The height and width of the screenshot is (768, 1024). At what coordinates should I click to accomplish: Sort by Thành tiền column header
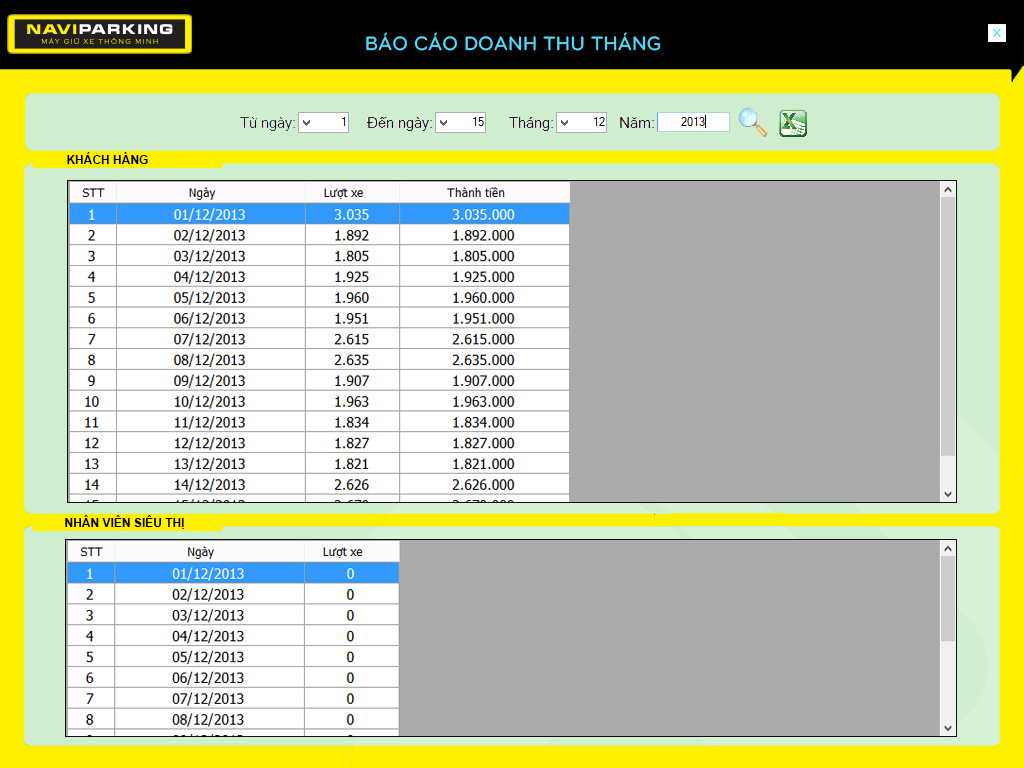tap(476, 192)
